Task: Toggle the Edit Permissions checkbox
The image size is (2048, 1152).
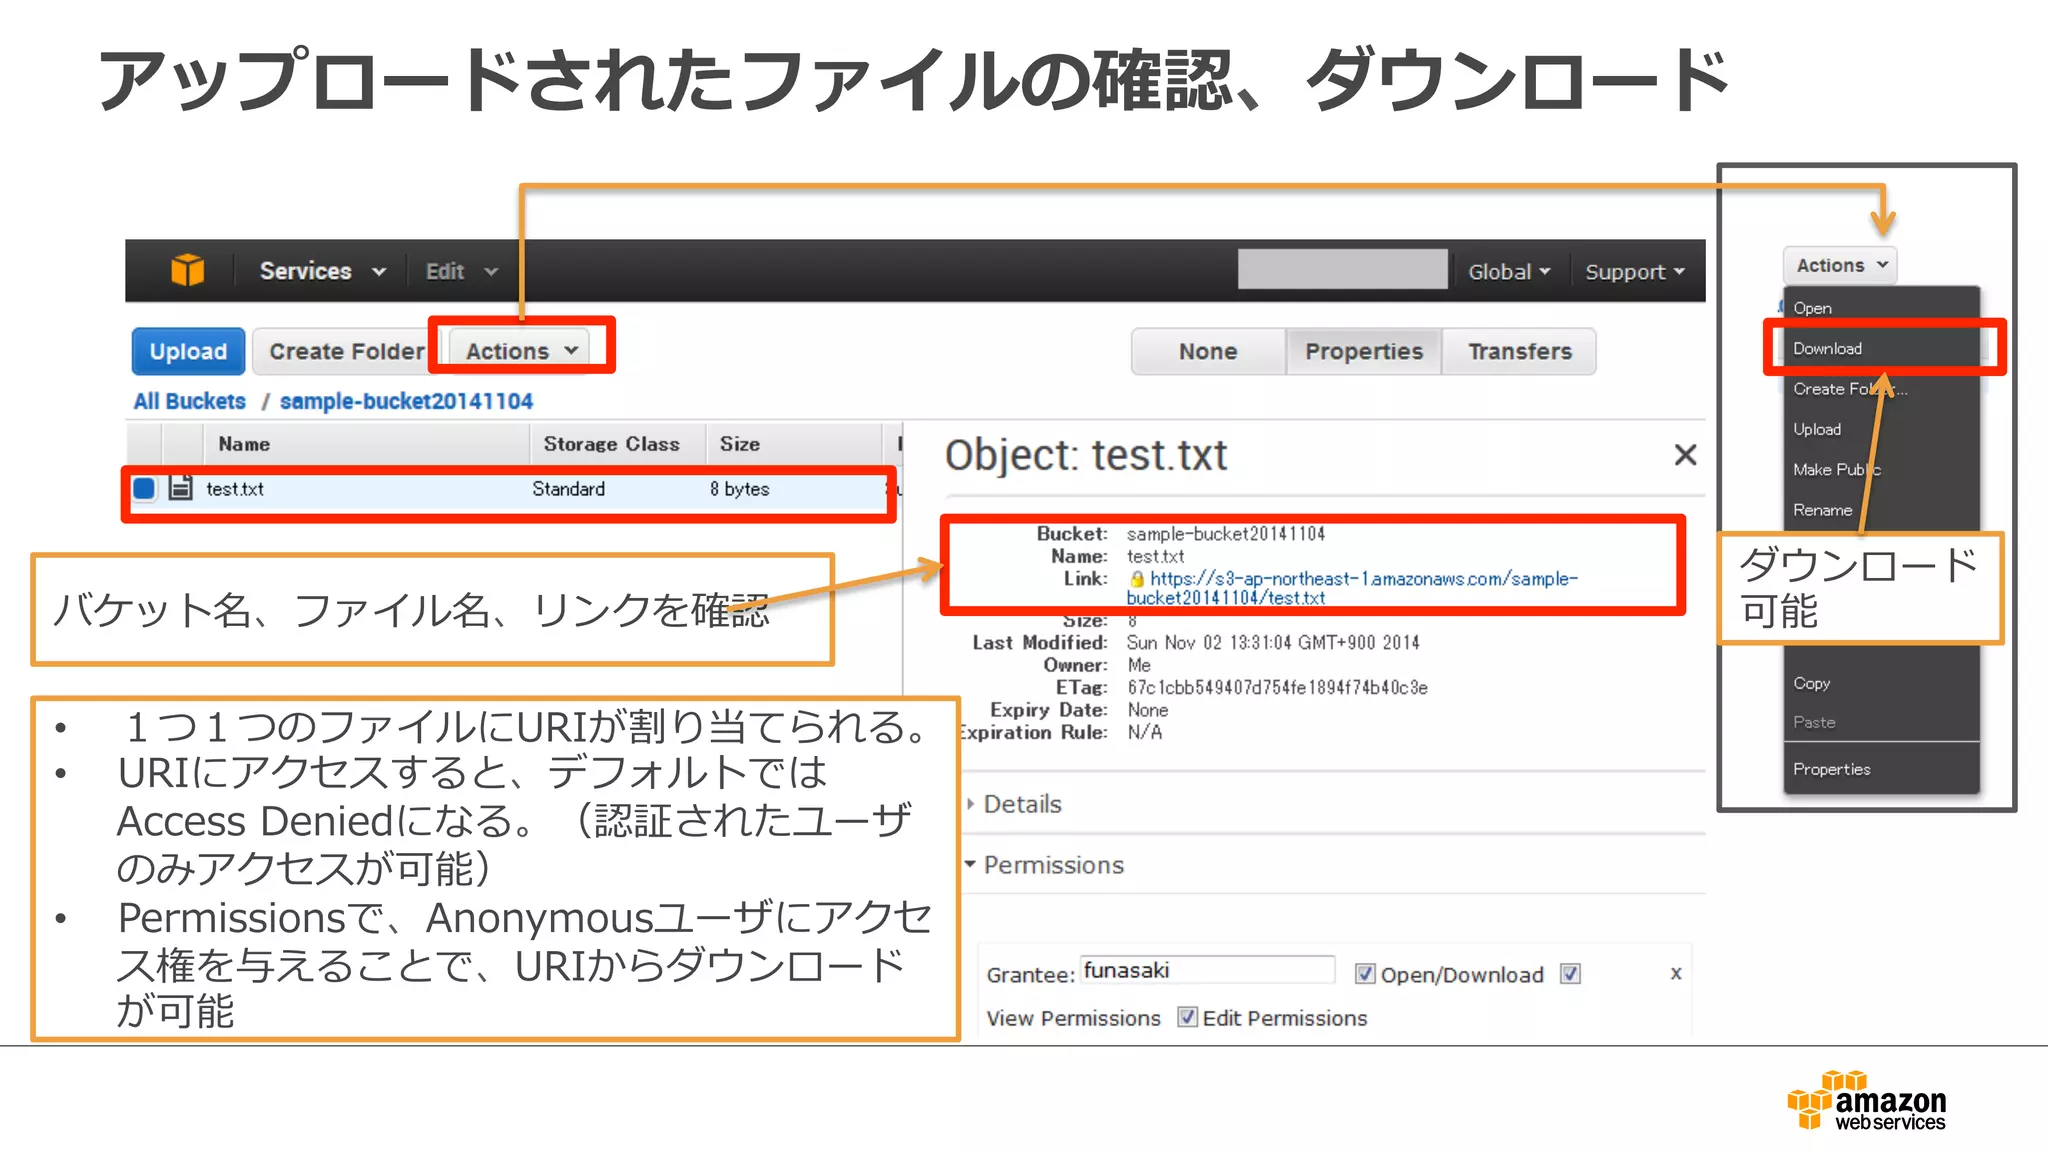Action: click(x=1187, y=1017)
